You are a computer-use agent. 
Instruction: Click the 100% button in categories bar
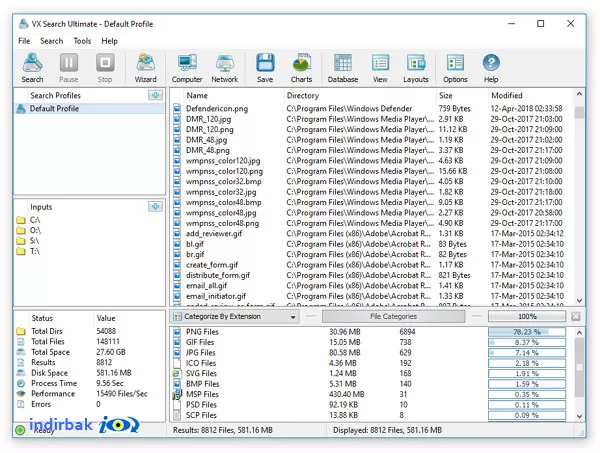[527, 316]
